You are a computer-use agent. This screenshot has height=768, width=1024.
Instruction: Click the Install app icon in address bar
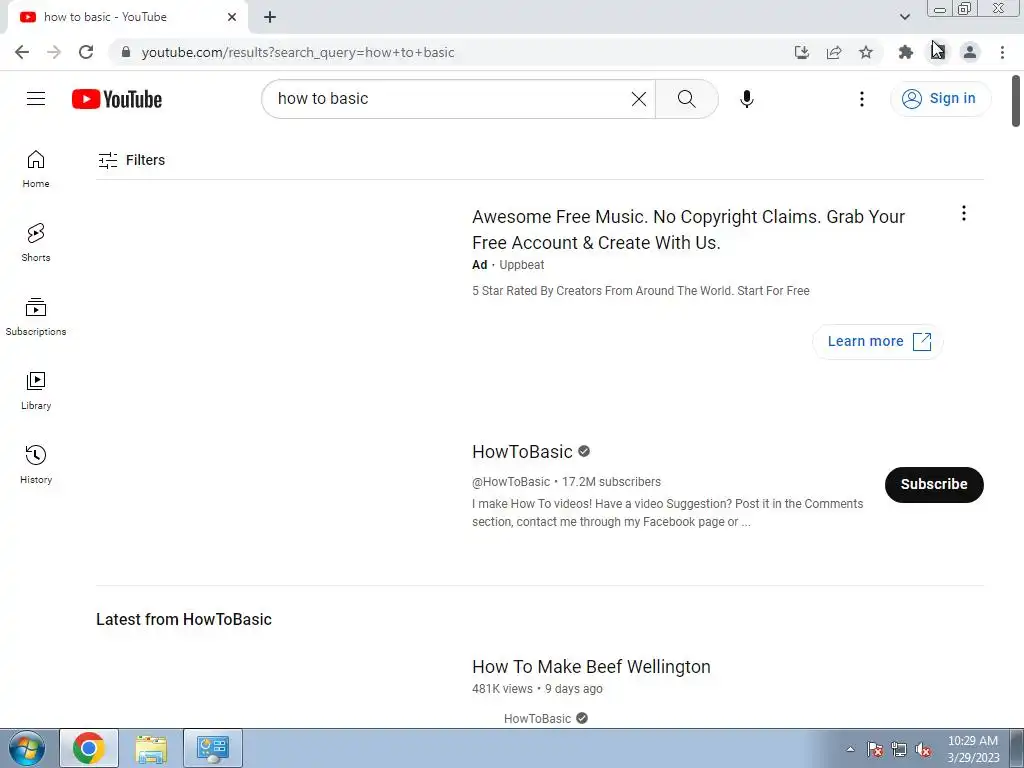pyautogui.click(x=801, y=52)
